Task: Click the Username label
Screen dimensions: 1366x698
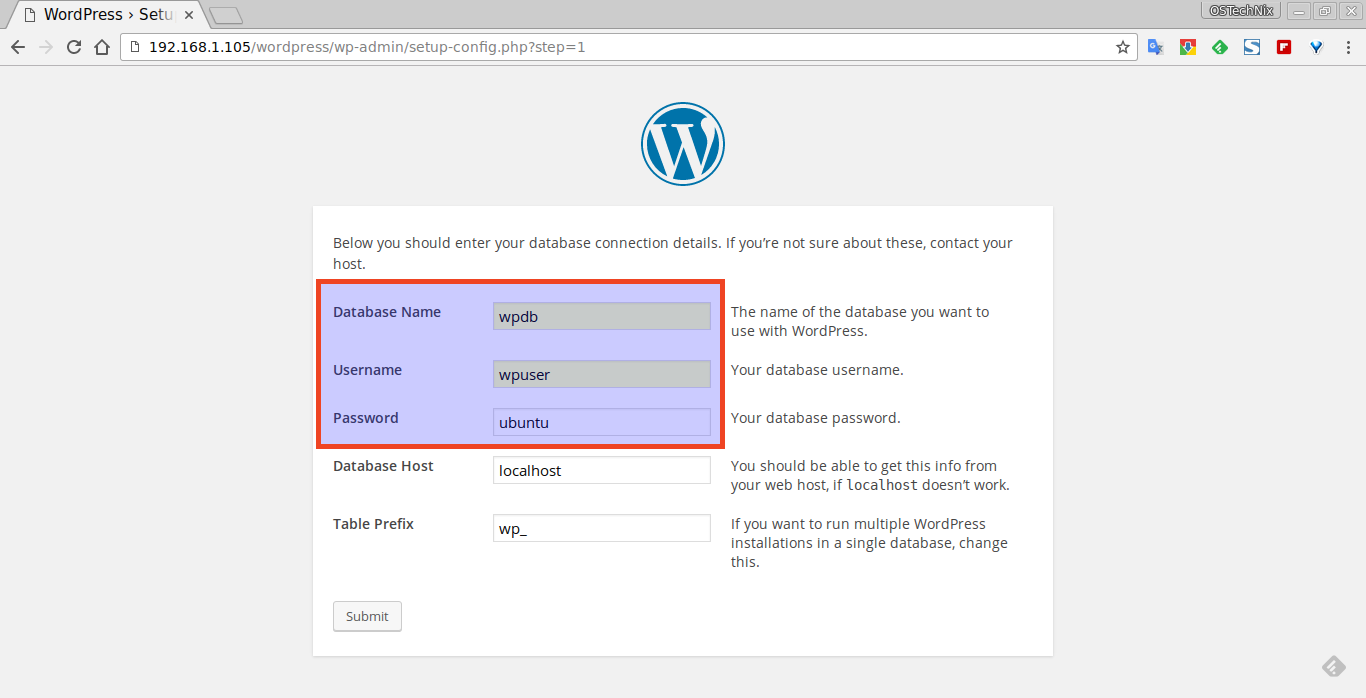Action: tap(367, 370)
